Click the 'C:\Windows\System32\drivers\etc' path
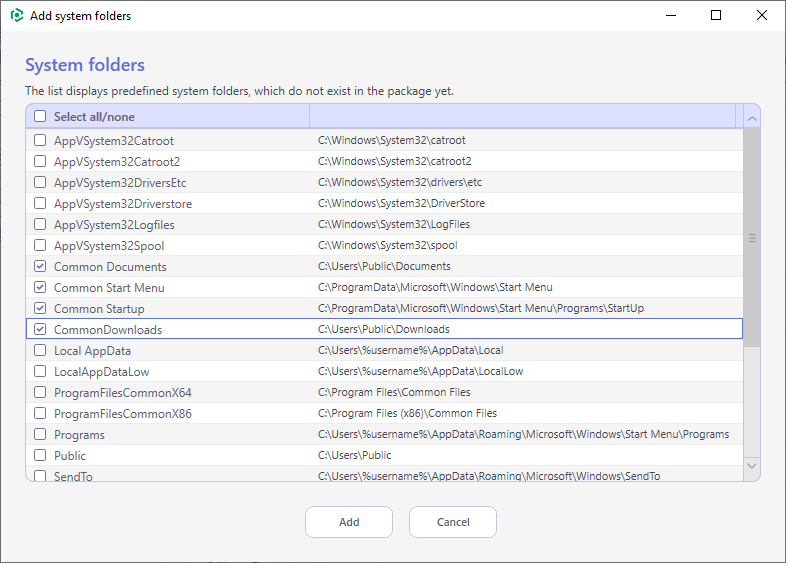The height and width of the screenshot is (563, 786). click(x=400, y=182)
